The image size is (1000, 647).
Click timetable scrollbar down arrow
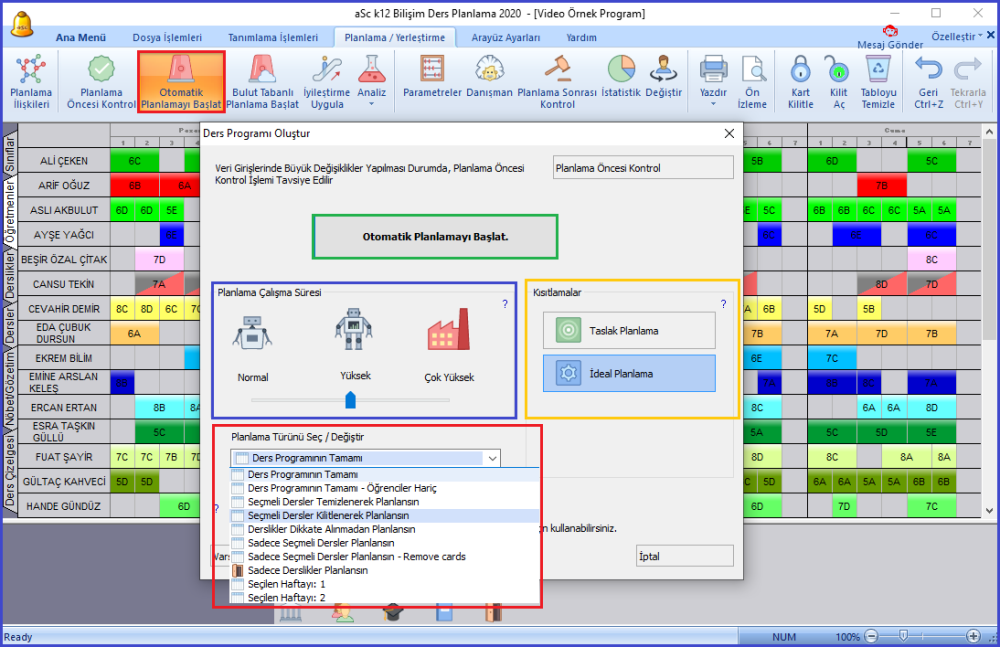tap(989, 510)
